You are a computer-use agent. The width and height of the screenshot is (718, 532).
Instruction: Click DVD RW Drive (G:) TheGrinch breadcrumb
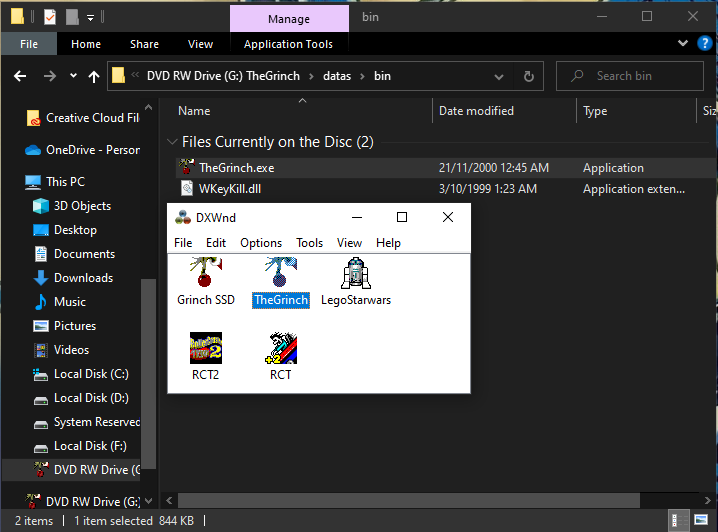(223, 76)
